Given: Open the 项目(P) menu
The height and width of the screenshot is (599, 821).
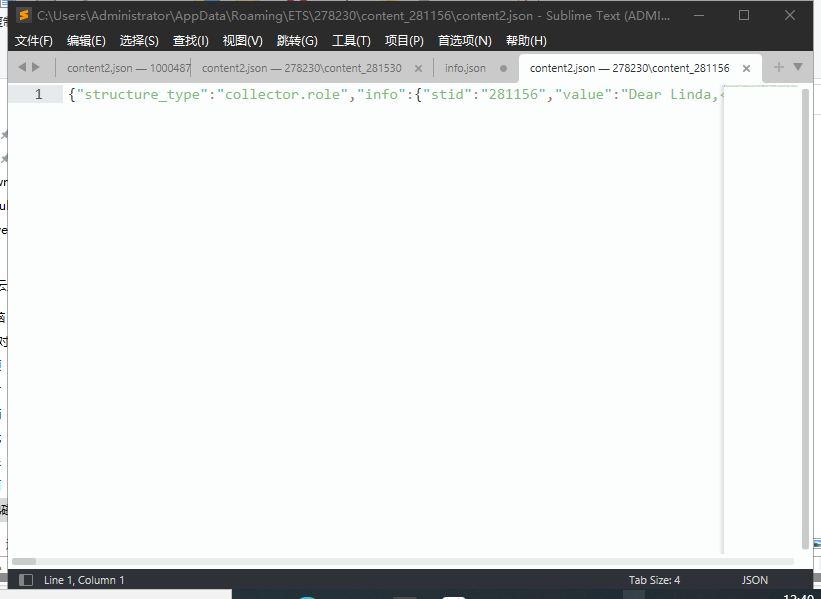Looking at the screenshot, I should coord(404,41).
